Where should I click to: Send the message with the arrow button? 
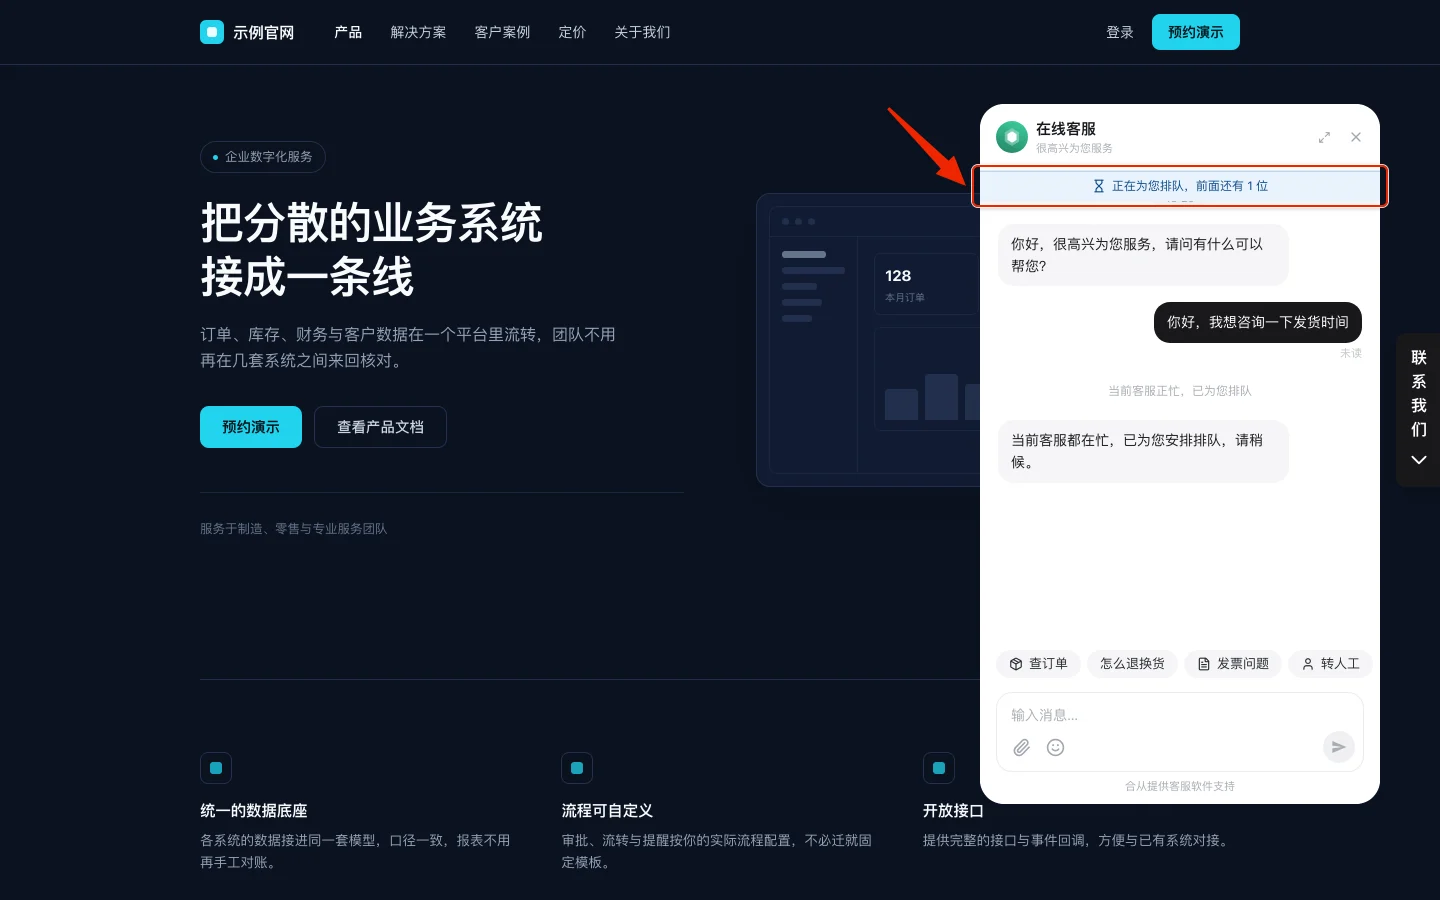click(1338, 747)
